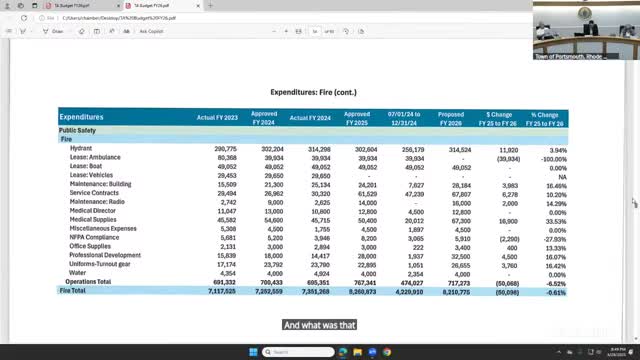This screenshot has width=640, height=360.
Task: Click the Actual FY 2023 column header
Action: [217, 118]
